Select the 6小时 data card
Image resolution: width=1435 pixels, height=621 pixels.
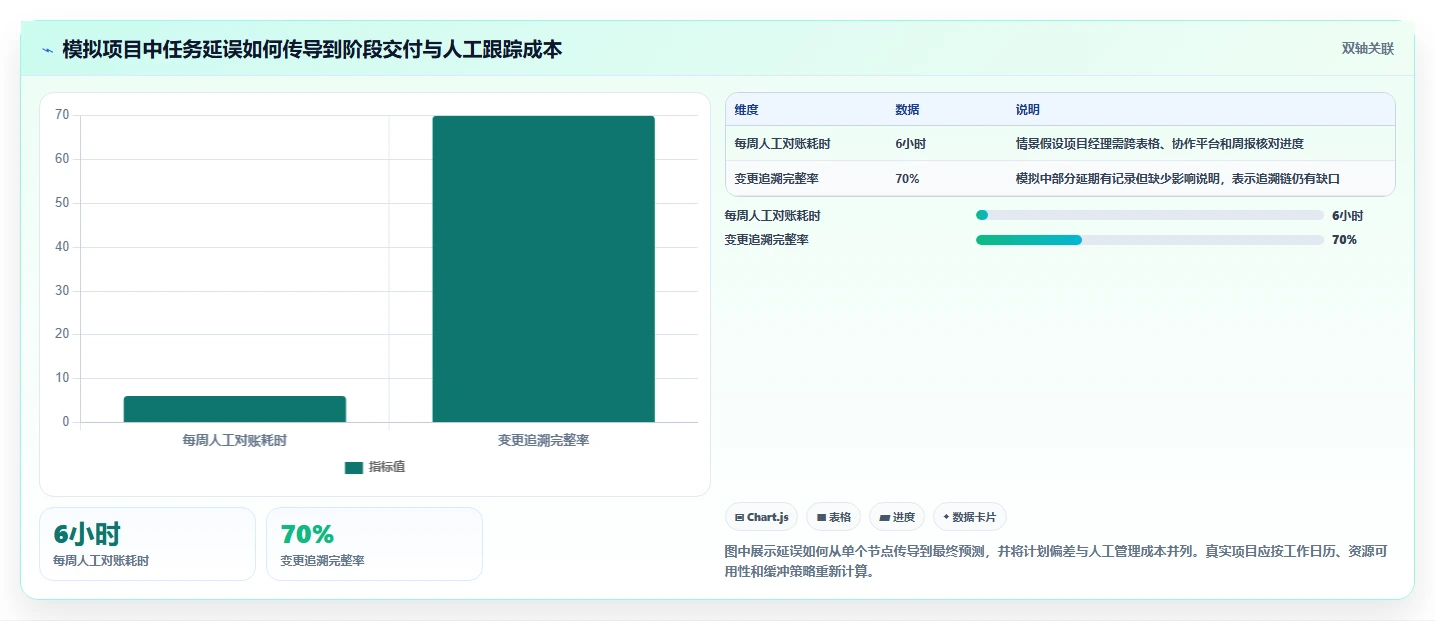point(147,544)
